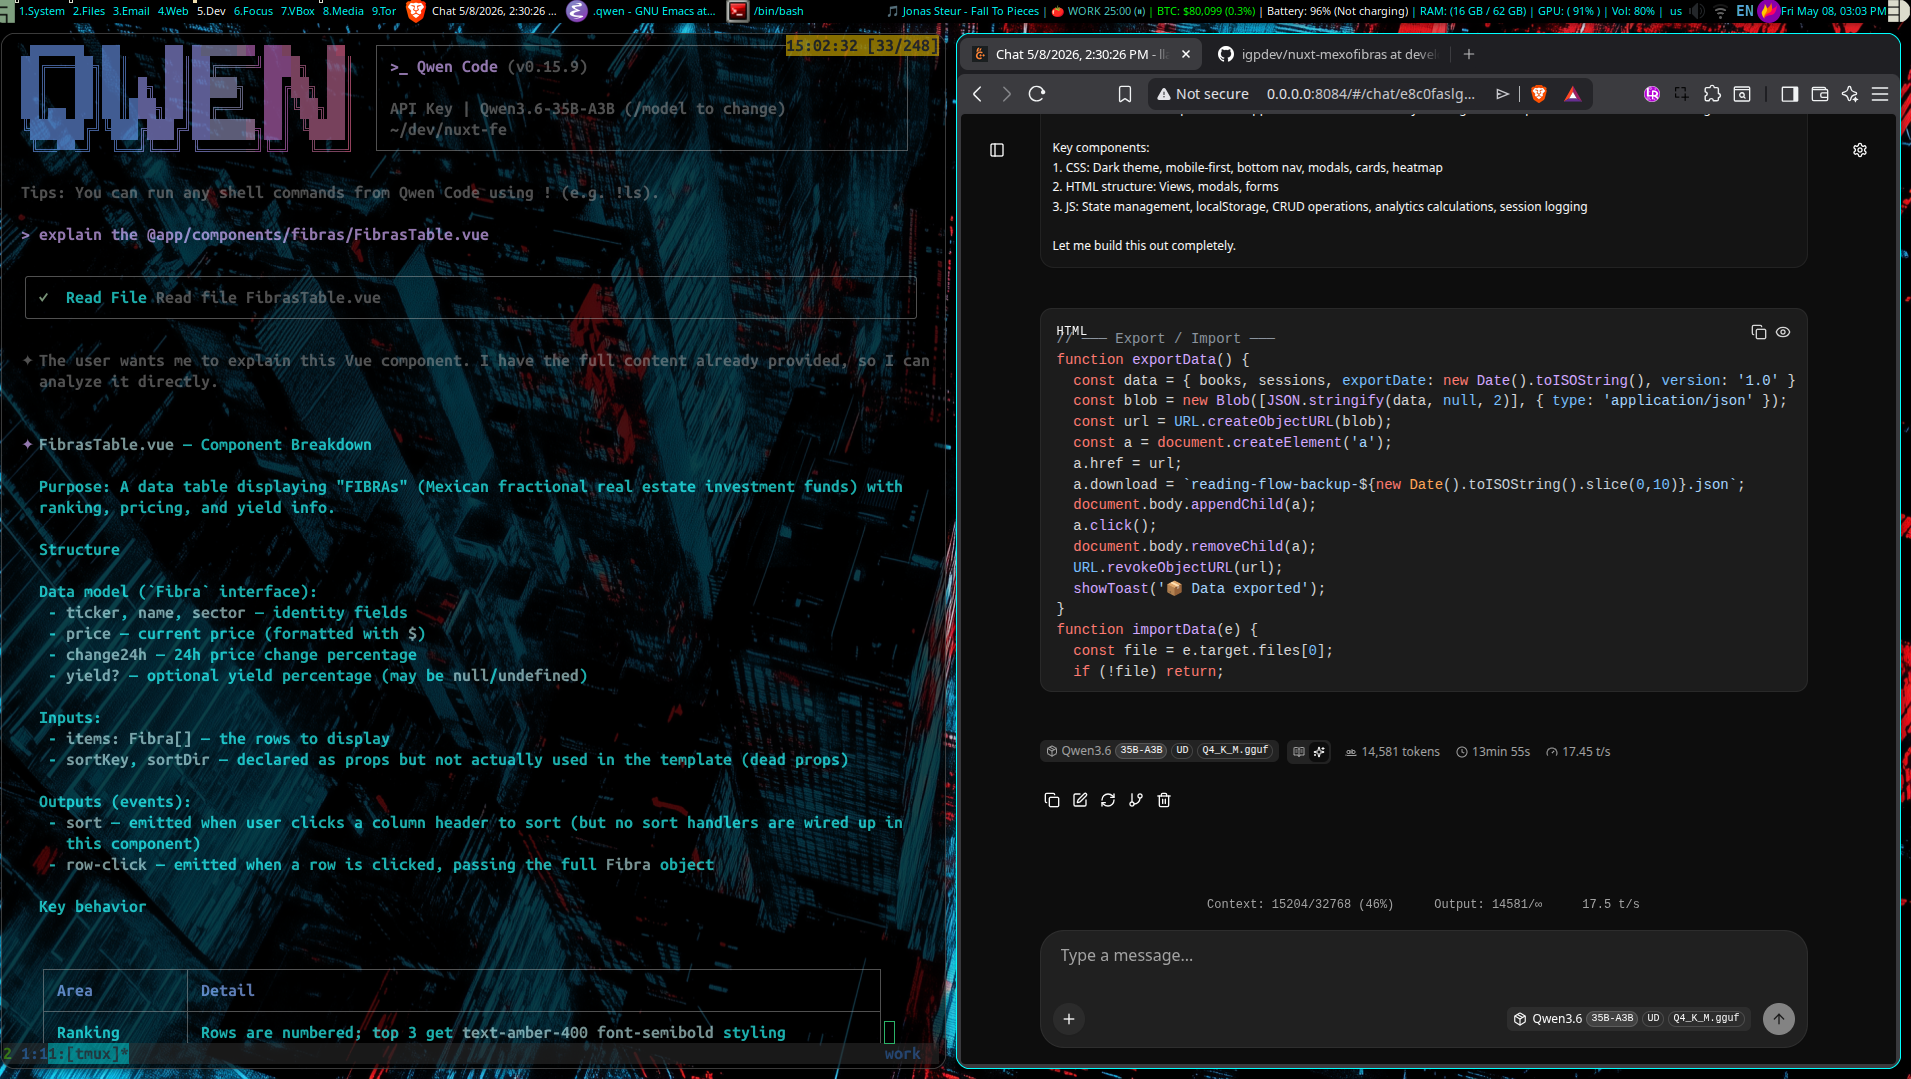Click the EN keyboard layout indicator
Screen dimensions: 1911x1079
[1745, 11]
